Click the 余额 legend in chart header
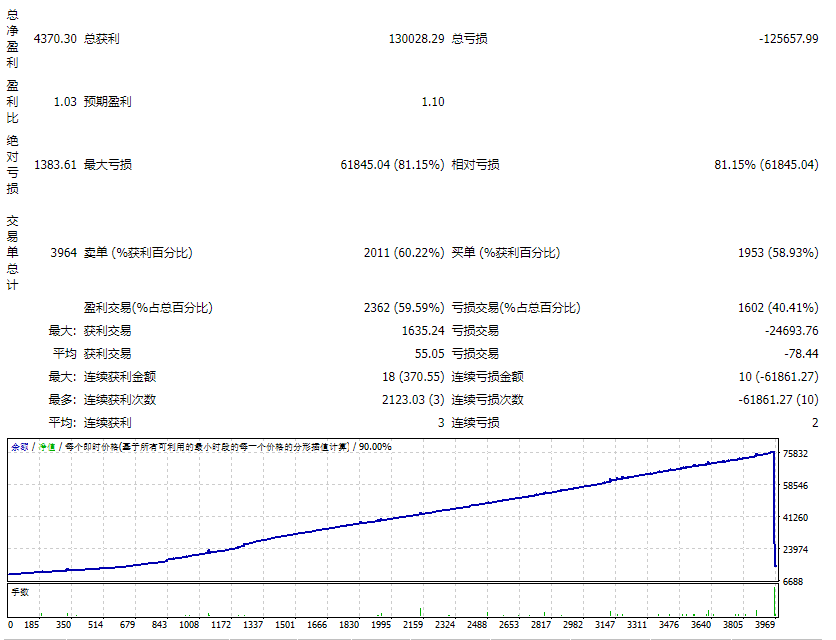Screen dimensions: 836x640 click(x=20, y=447)
